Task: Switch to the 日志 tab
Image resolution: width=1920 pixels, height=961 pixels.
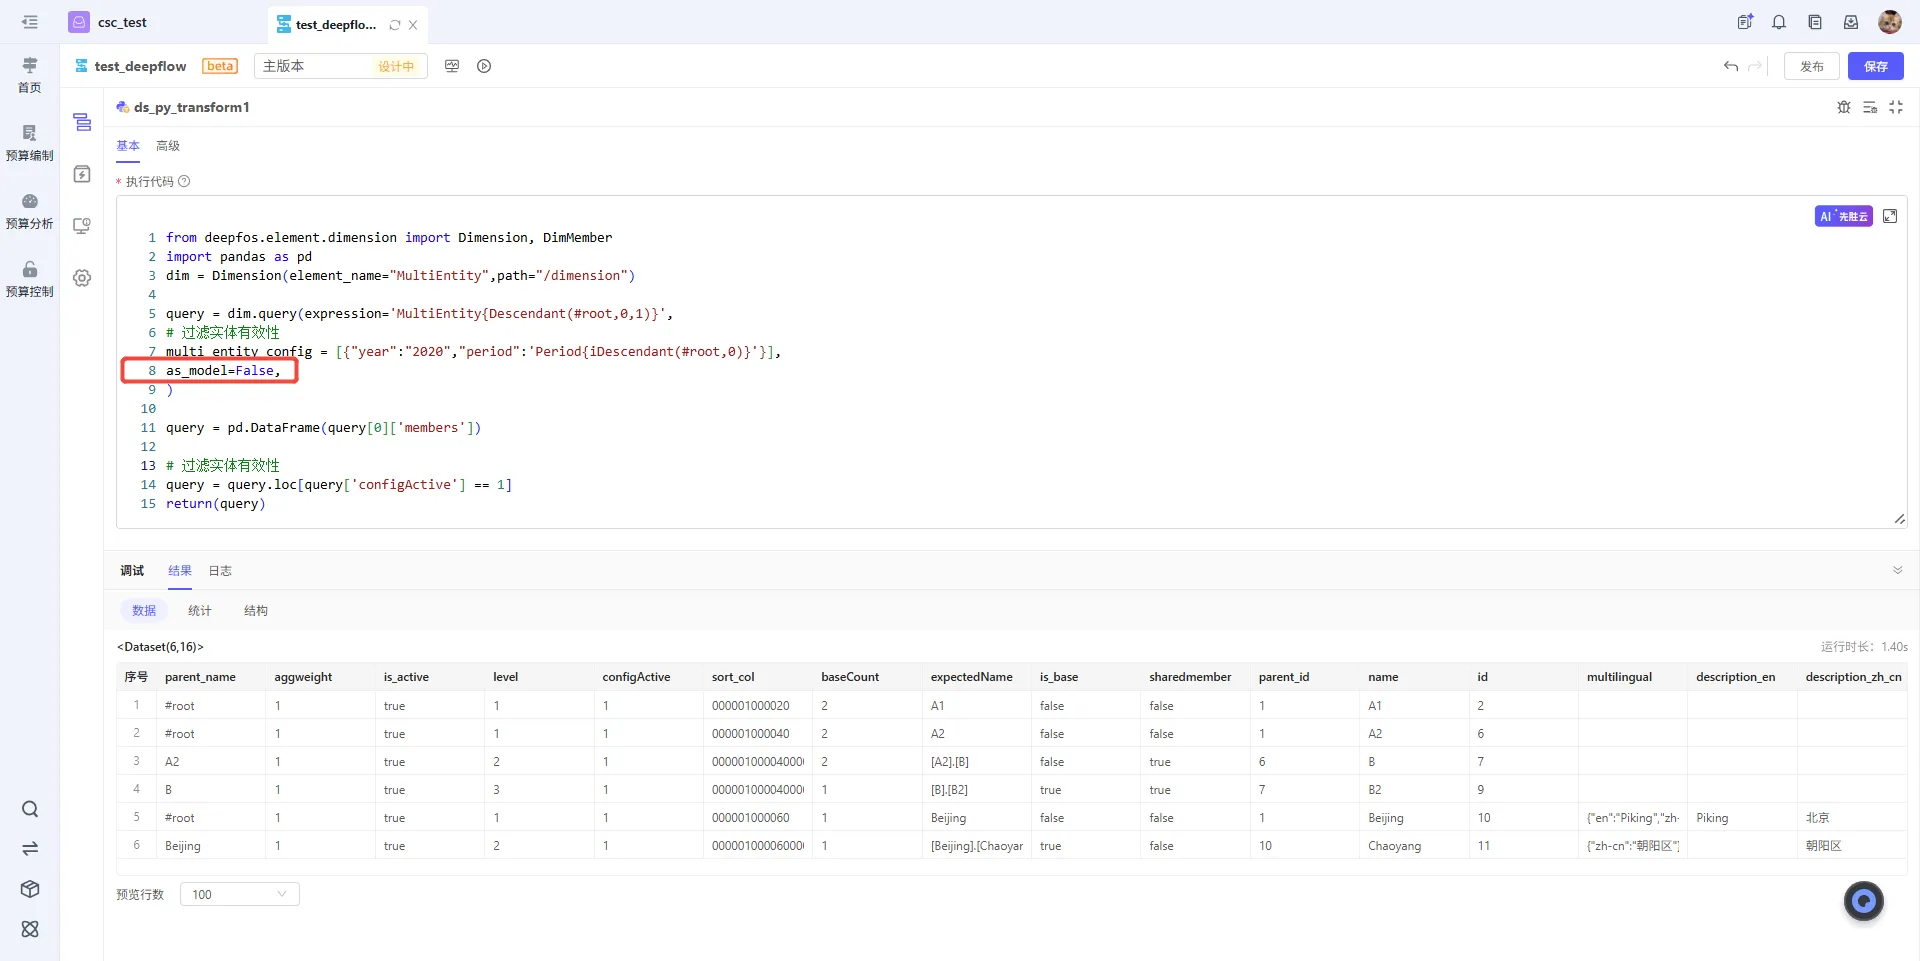Action: click(220, 571)
